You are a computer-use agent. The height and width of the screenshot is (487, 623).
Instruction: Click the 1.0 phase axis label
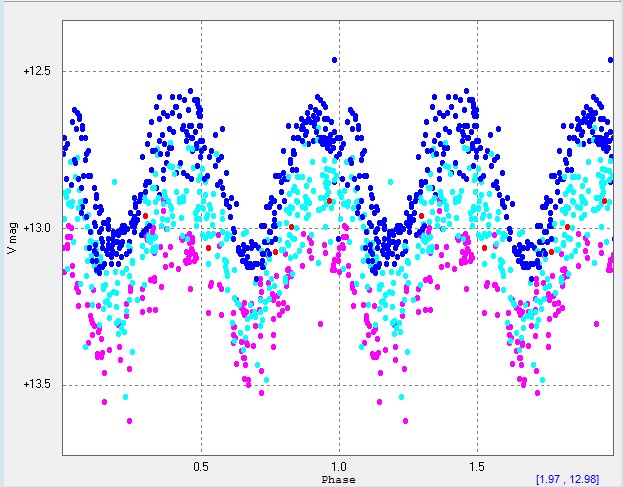[339, 466]
